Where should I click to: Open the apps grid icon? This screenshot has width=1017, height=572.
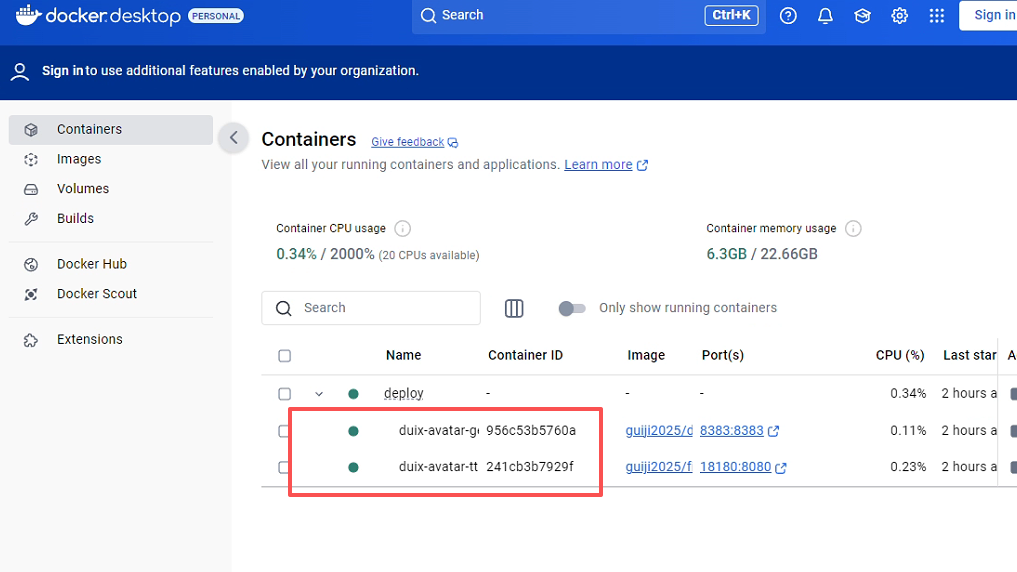click(x=937, y=16)
